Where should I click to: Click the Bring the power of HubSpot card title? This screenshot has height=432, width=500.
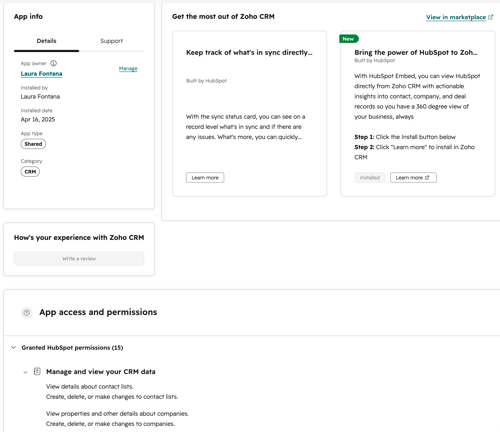[x=416, y=52]
